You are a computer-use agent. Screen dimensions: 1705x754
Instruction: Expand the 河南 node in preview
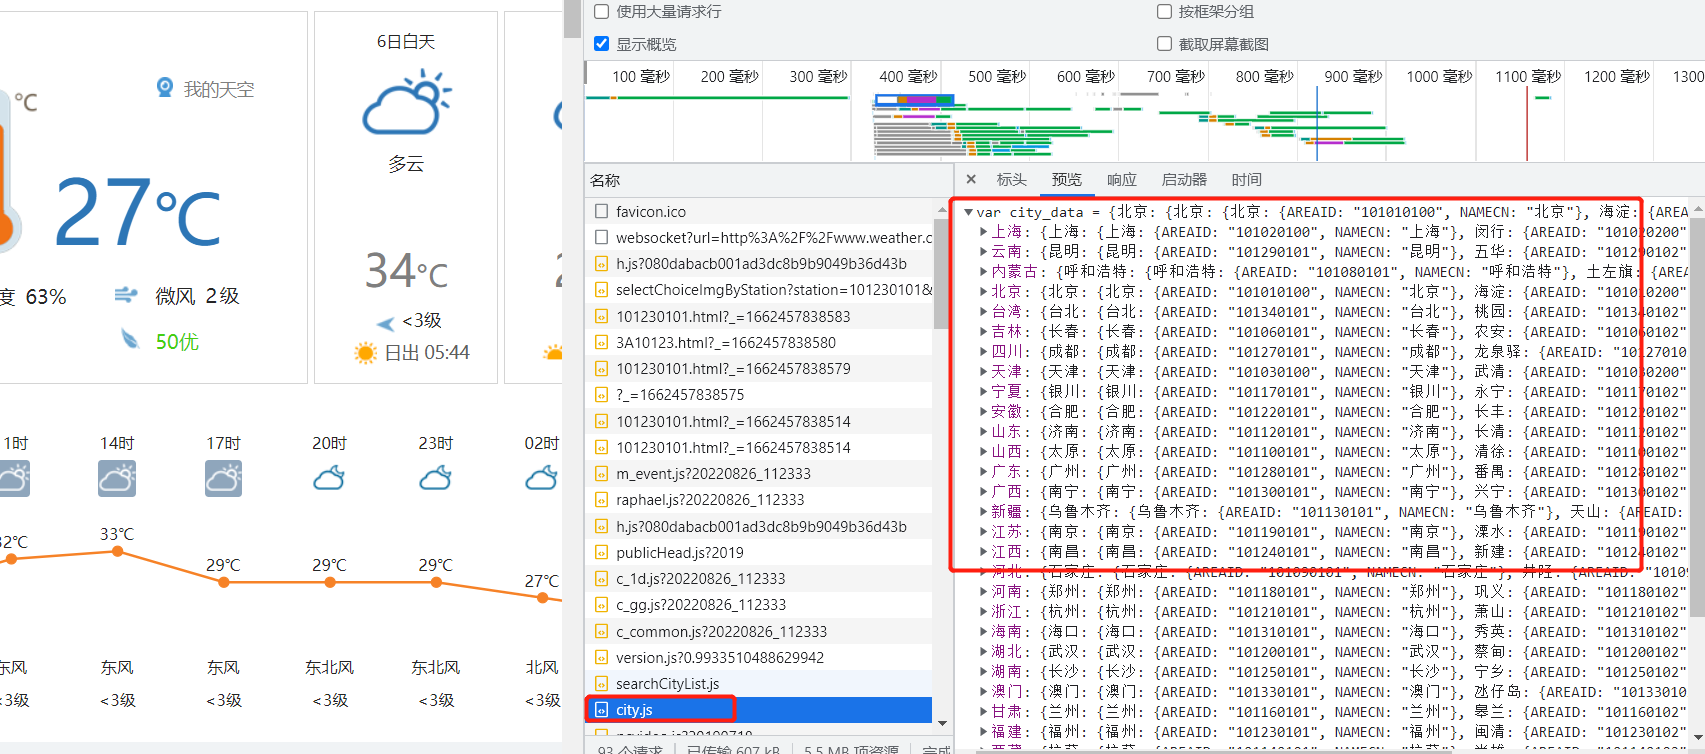click(983, 592)
